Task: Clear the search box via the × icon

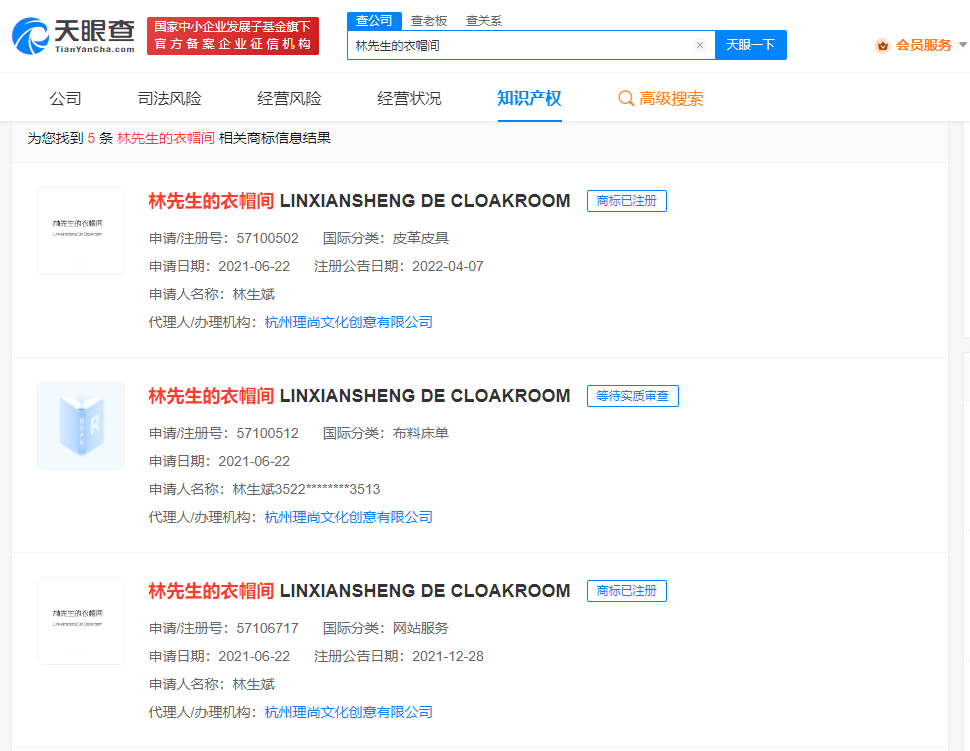Action: 699,44
